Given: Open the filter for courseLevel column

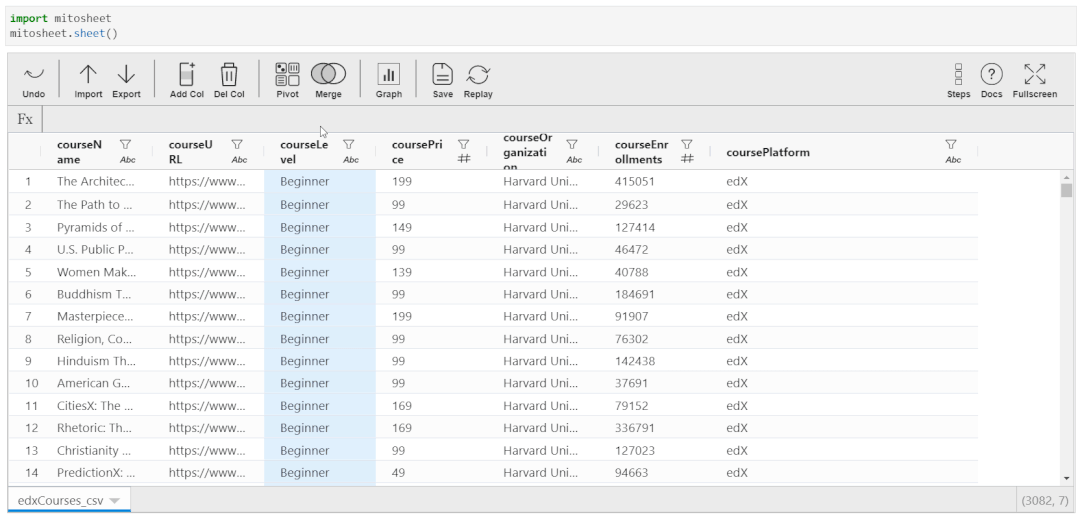Looking at the screenshot, I should [x=349, y=145].
